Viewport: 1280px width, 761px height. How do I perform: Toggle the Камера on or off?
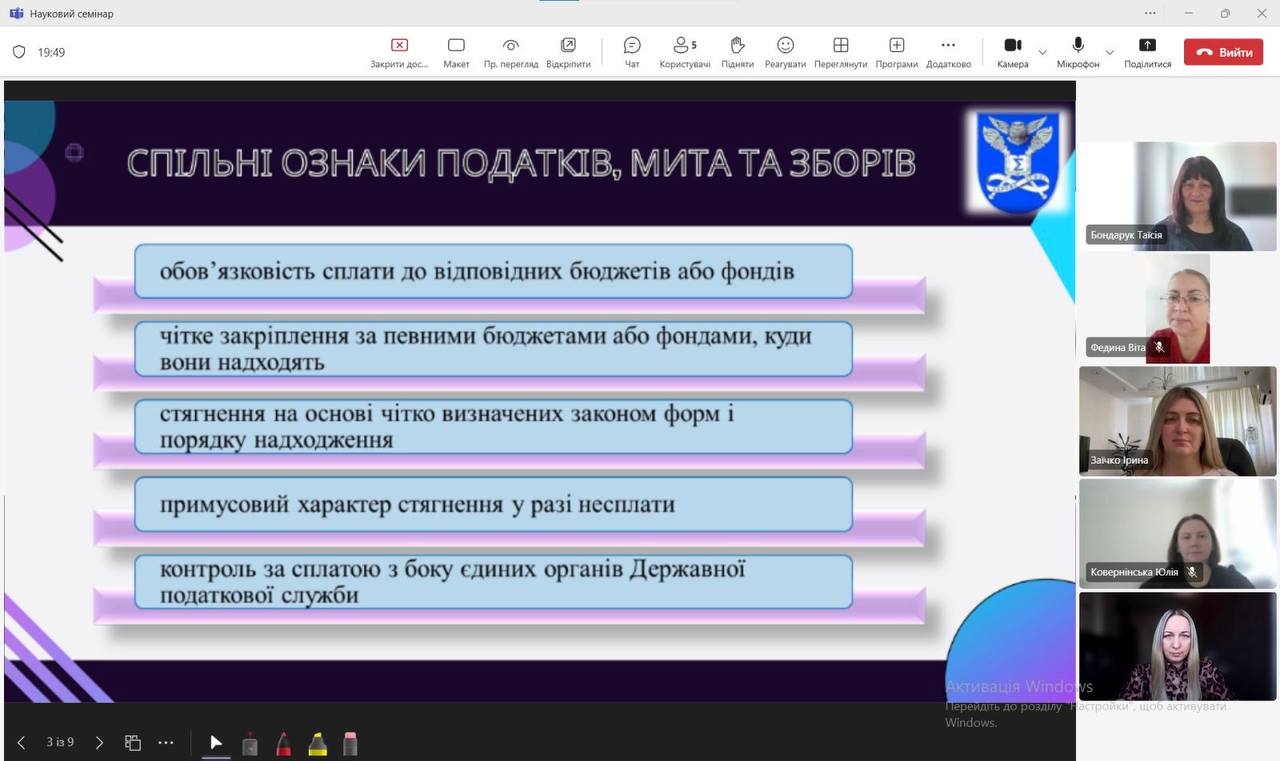tap(1012, 52)
